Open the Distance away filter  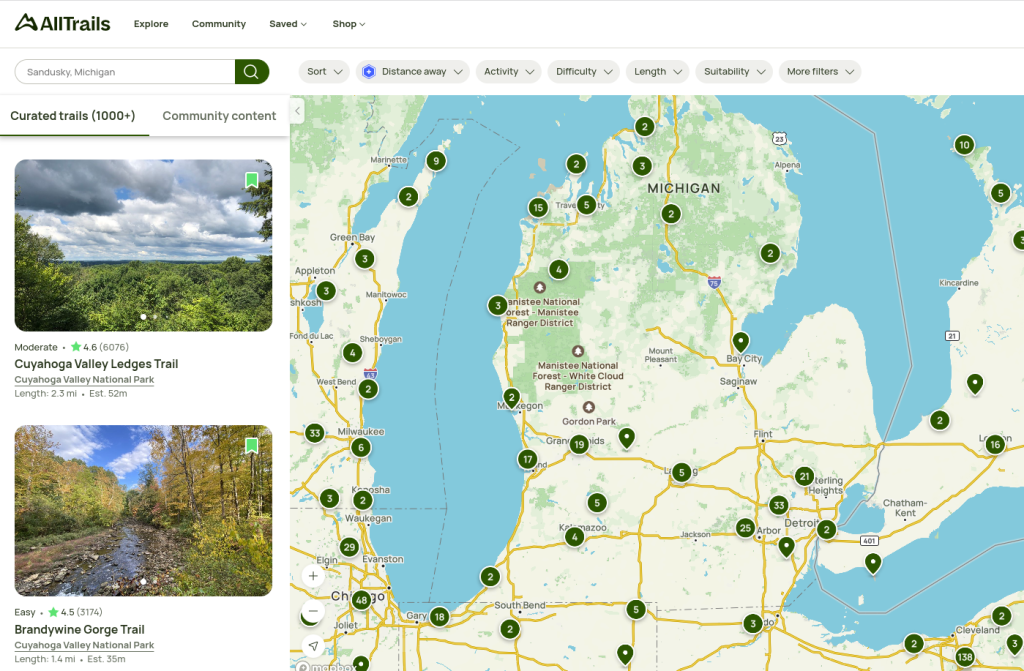413,72
